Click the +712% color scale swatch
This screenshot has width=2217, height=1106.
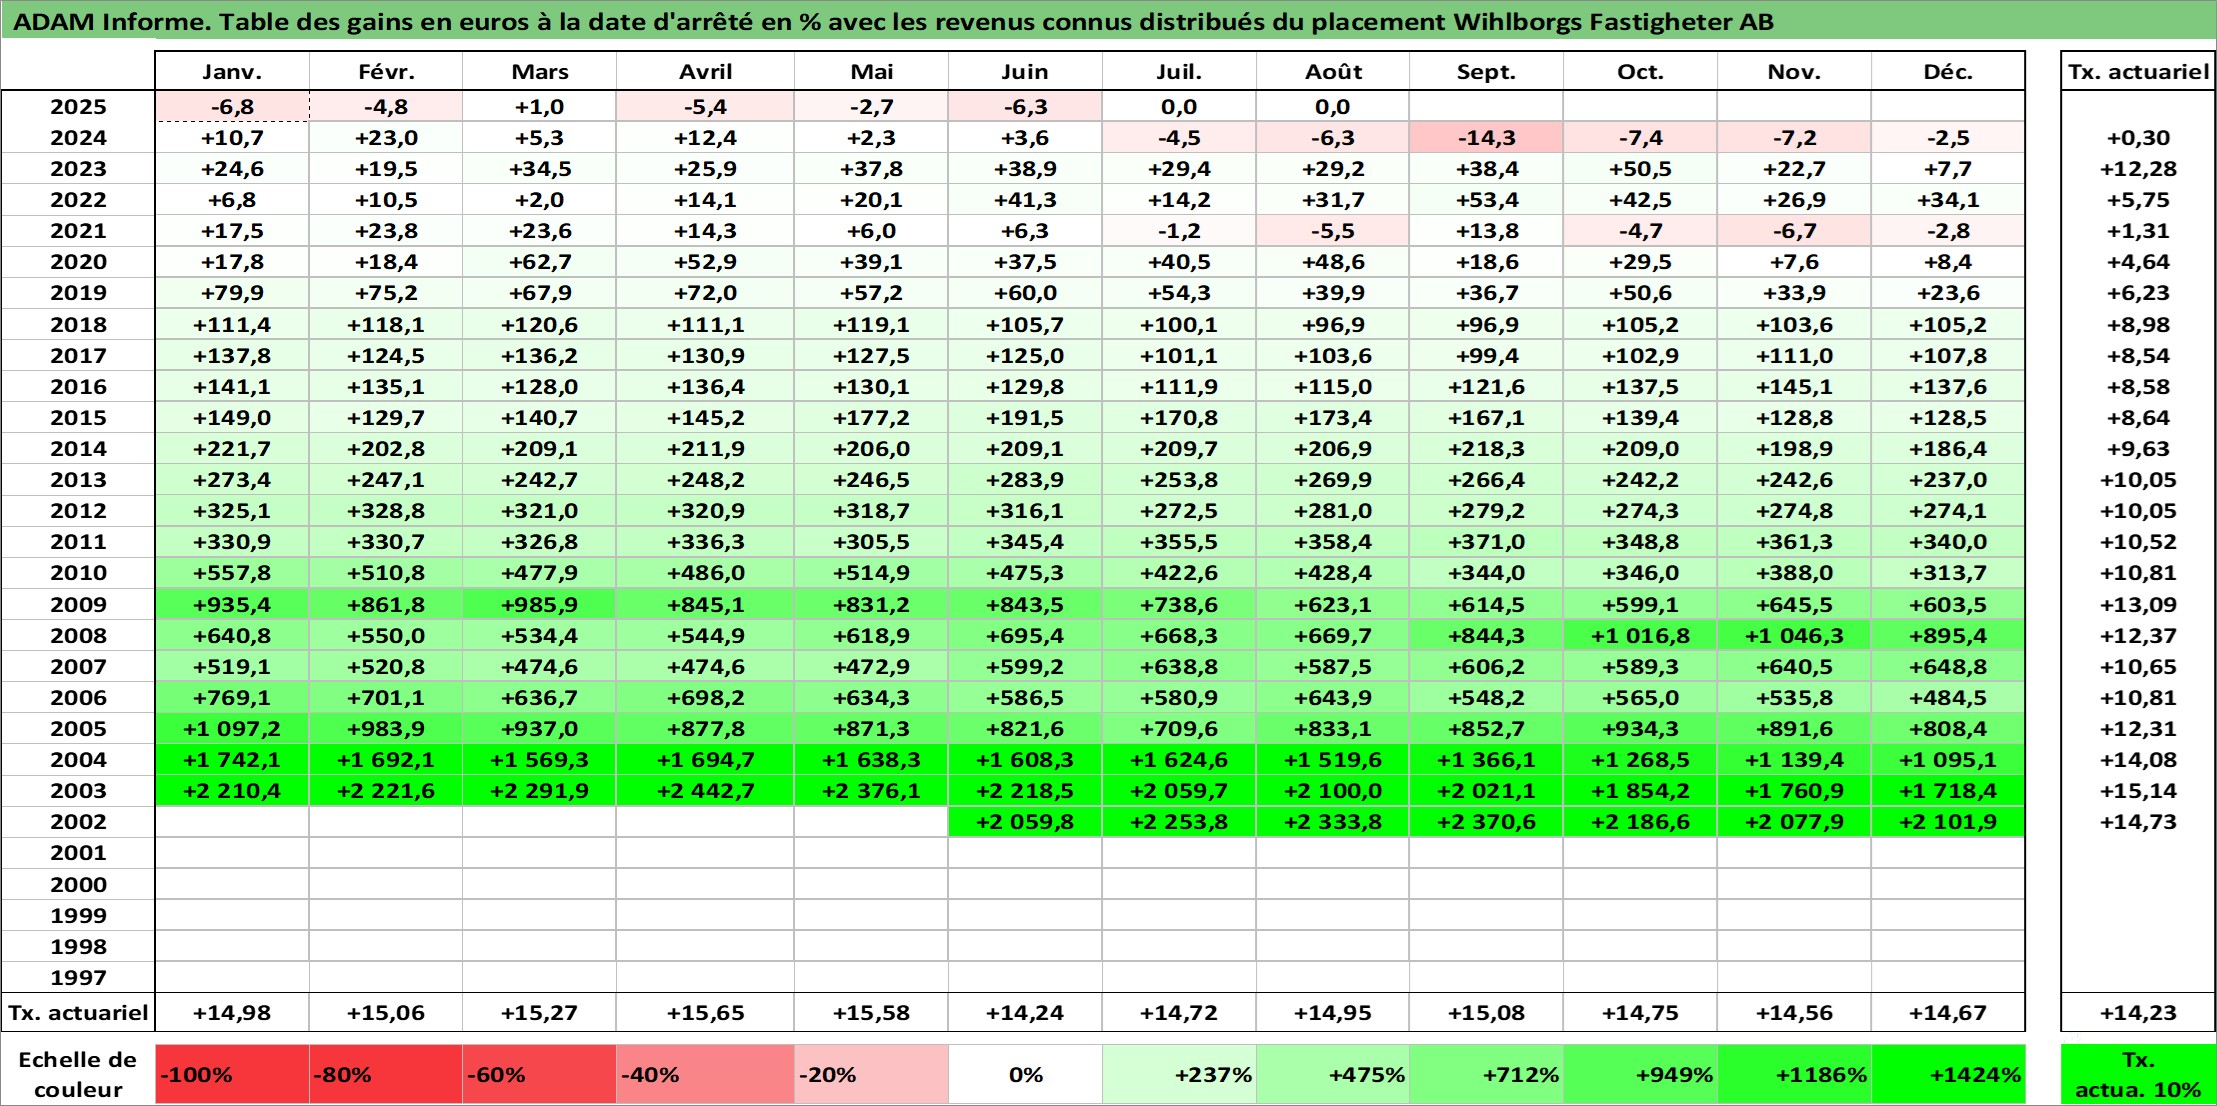click(x=1486, y=1075)
